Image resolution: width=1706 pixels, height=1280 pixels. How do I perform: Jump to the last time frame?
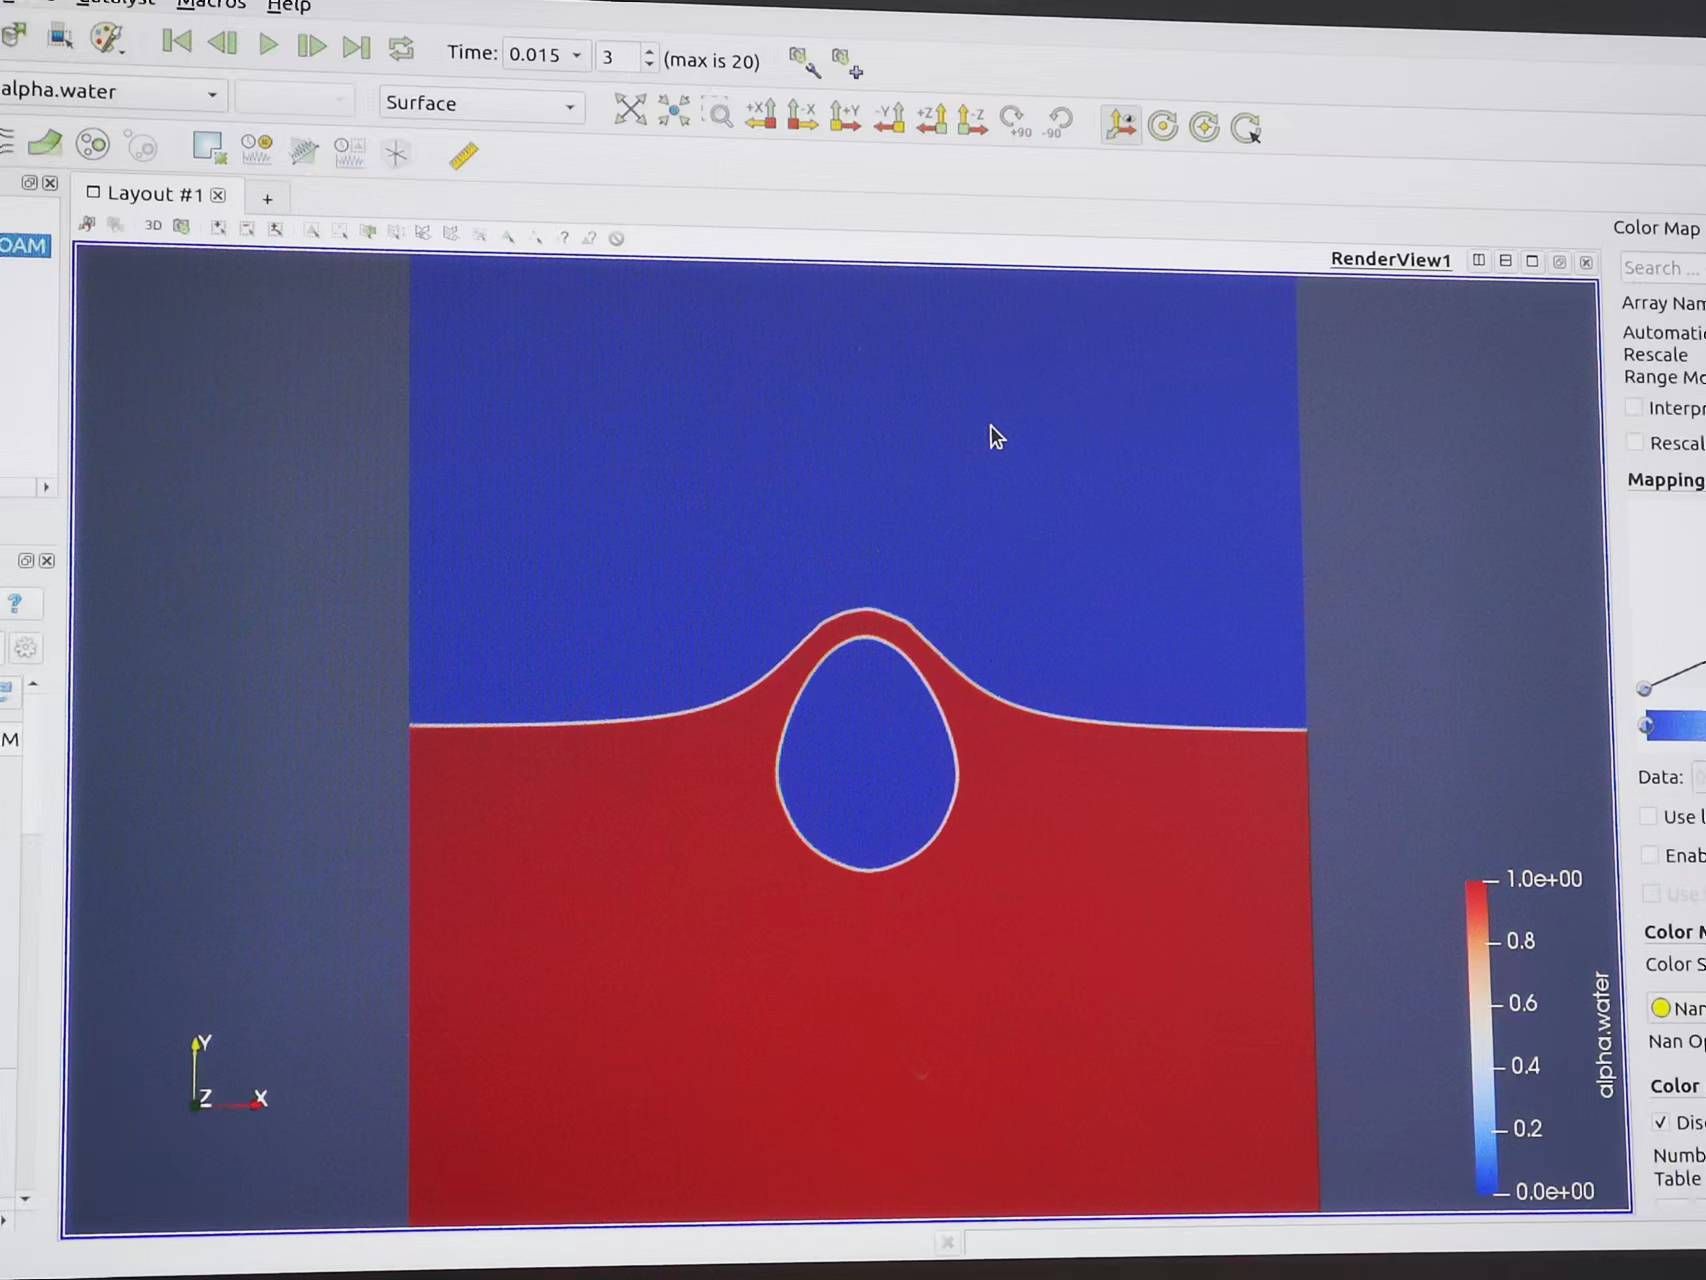tap(356, 46)
